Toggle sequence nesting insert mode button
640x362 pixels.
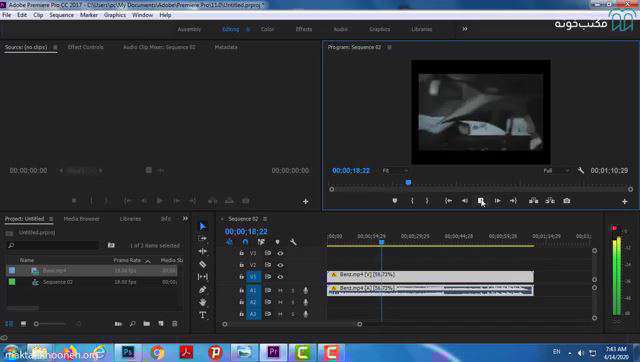pyautogui.click(x=229, y=242)
